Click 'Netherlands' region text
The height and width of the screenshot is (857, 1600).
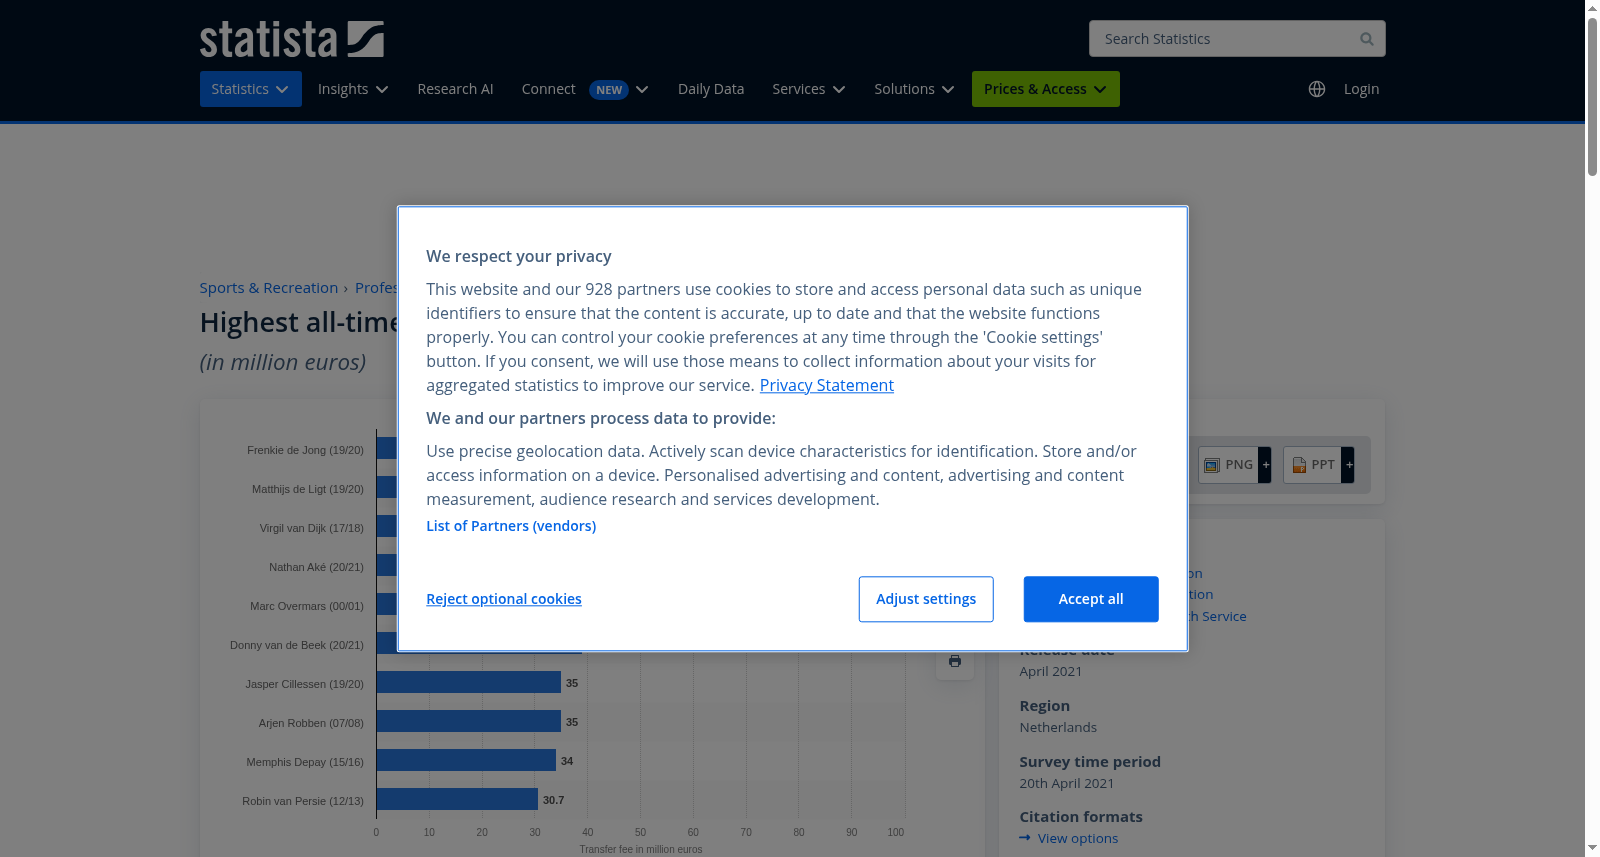(1058, 727)
